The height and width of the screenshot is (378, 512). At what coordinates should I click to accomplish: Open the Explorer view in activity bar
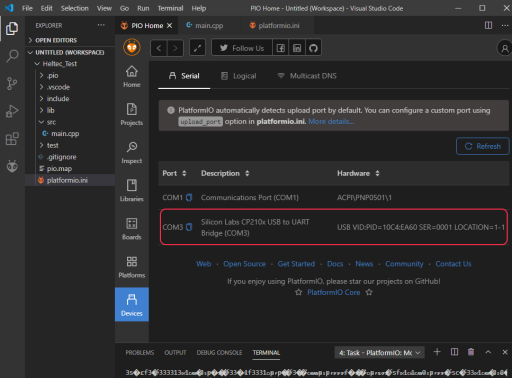click(x=12, y=28)
